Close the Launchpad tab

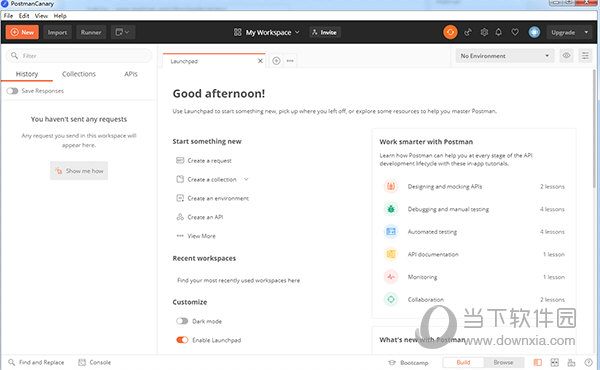pos(260,61)
